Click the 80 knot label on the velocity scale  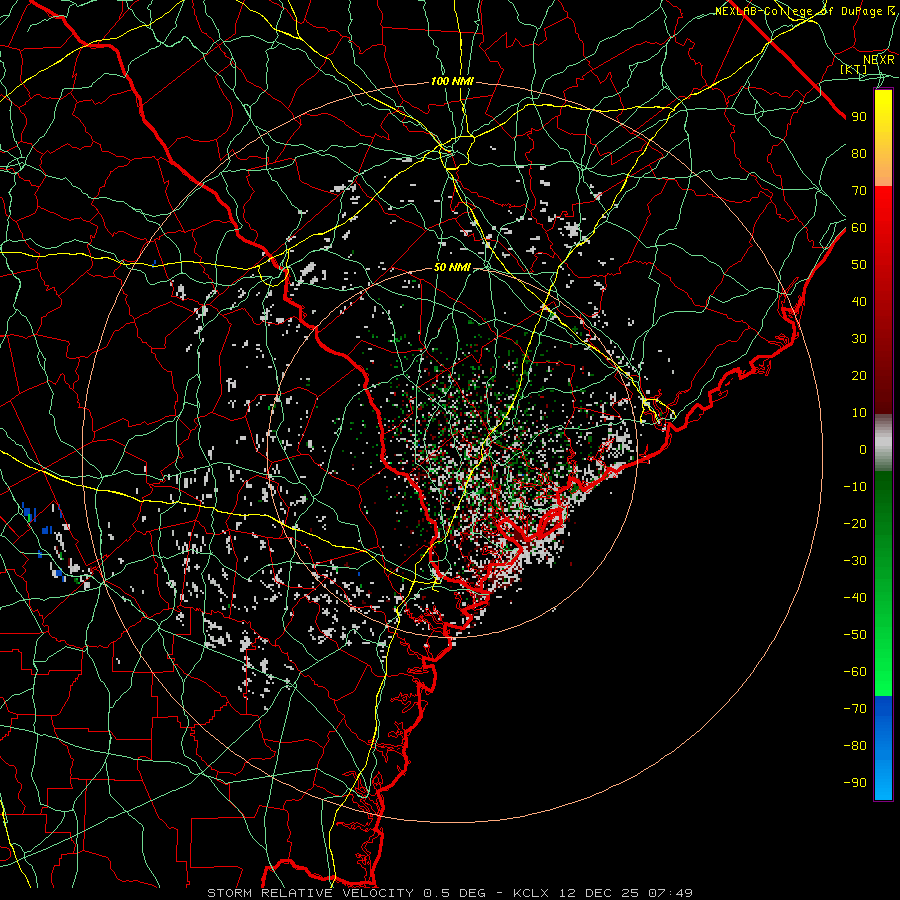(x=859, y=154)
